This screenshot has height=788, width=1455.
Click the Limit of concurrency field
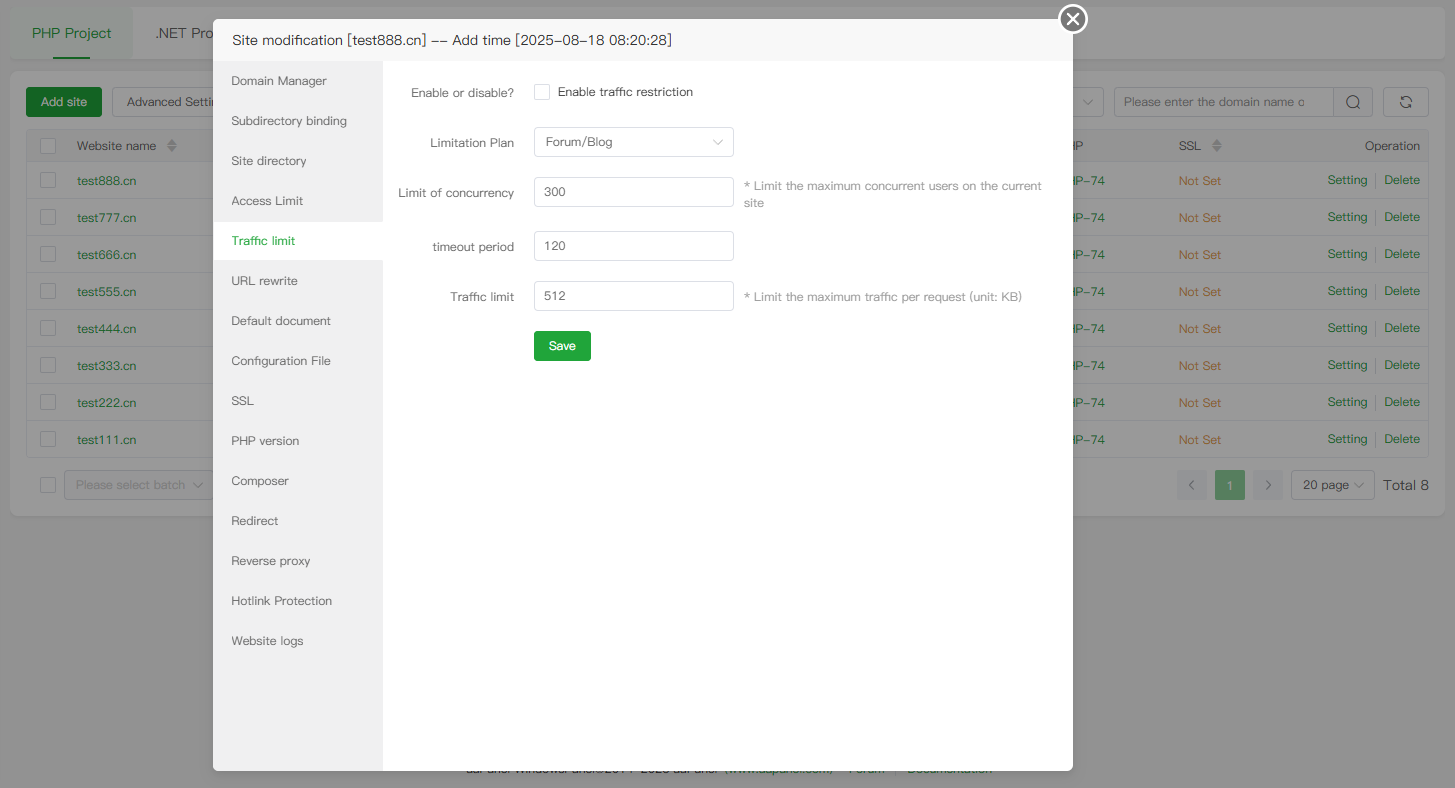click(x=633, y=192)
